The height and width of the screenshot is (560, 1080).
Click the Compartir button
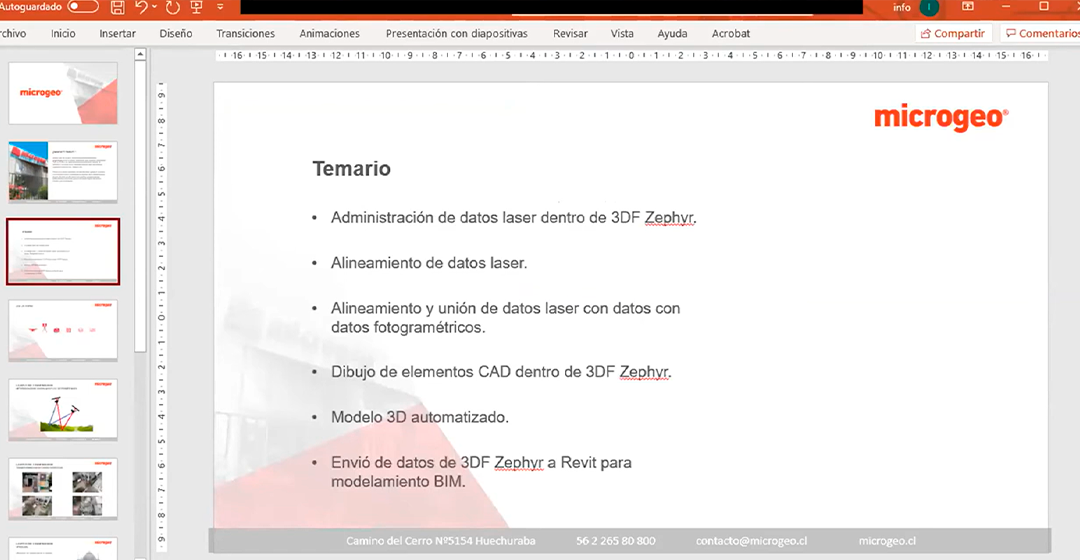(953, 33)
